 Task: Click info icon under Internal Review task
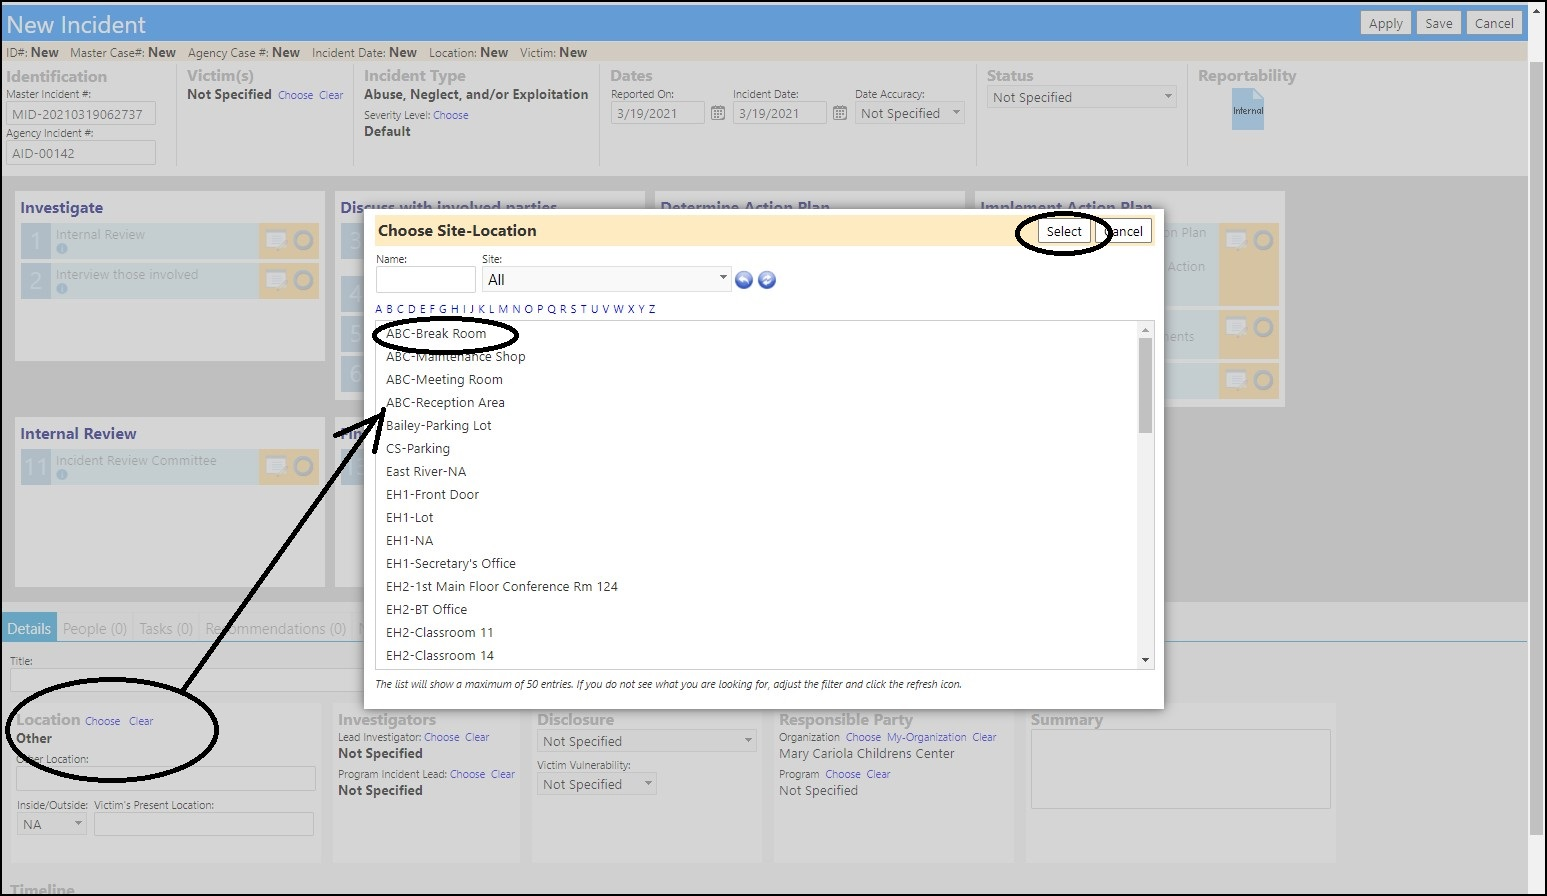62,249
